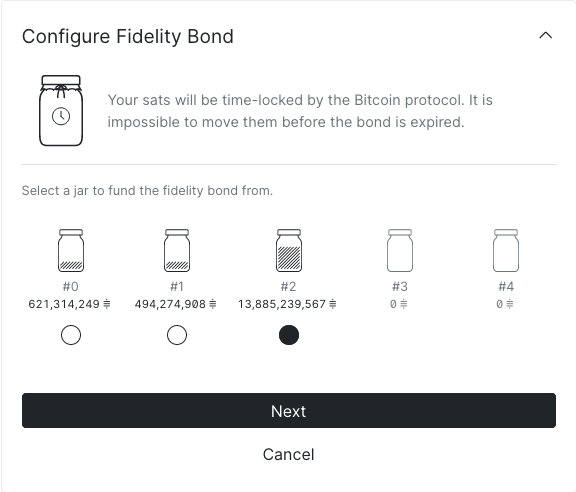Click the sats symbol beside 13,885,239,567
The height and width of the screenshot is (492, 576).
pos(332,304)
